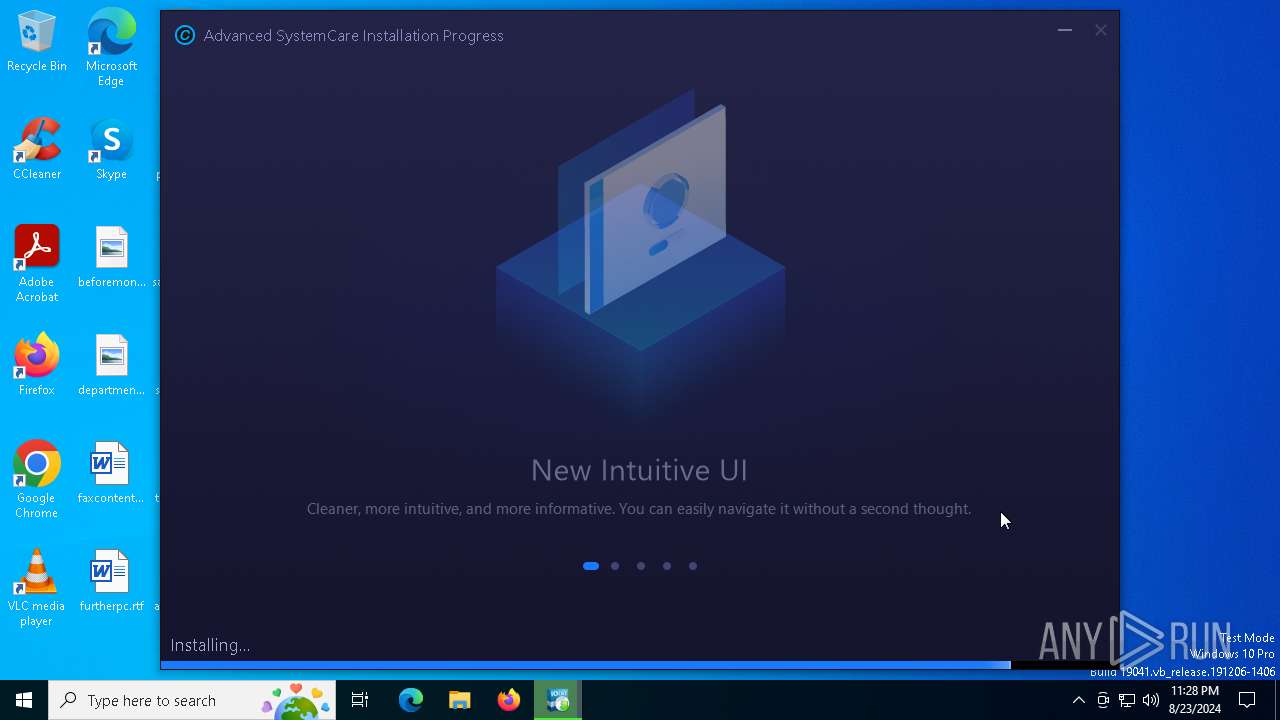Screen dimensions: 1280x720
Task: Open Google Chrome desktop shortcut
Action: tap(37, 480)
